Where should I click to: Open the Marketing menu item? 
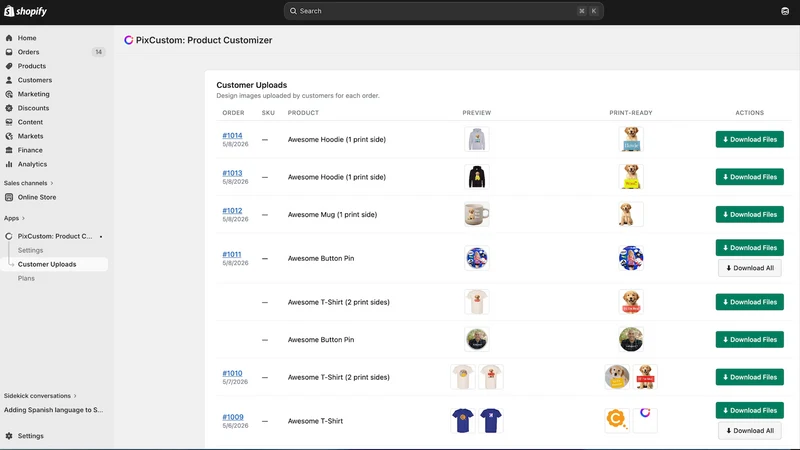[34, 94]
